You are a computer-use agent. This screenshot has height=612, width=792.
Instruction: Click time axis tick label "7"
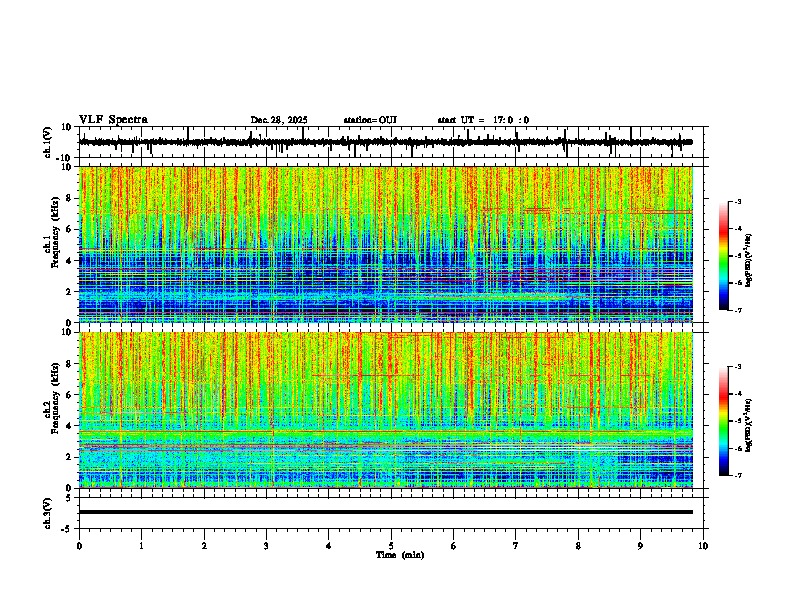pyautogui.click(x=516, y=546)
